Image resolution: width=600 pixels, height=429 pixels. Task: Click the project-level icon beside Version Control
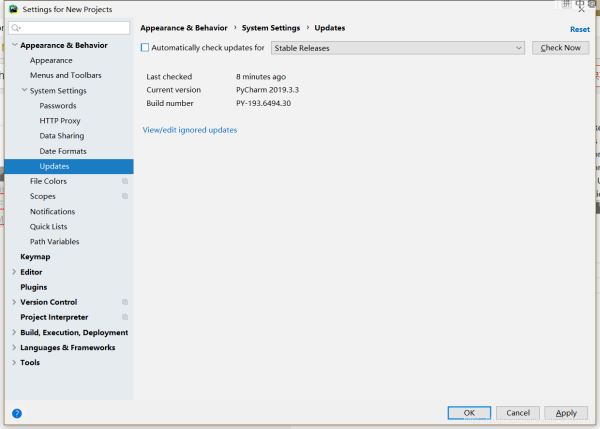[125, 302]
